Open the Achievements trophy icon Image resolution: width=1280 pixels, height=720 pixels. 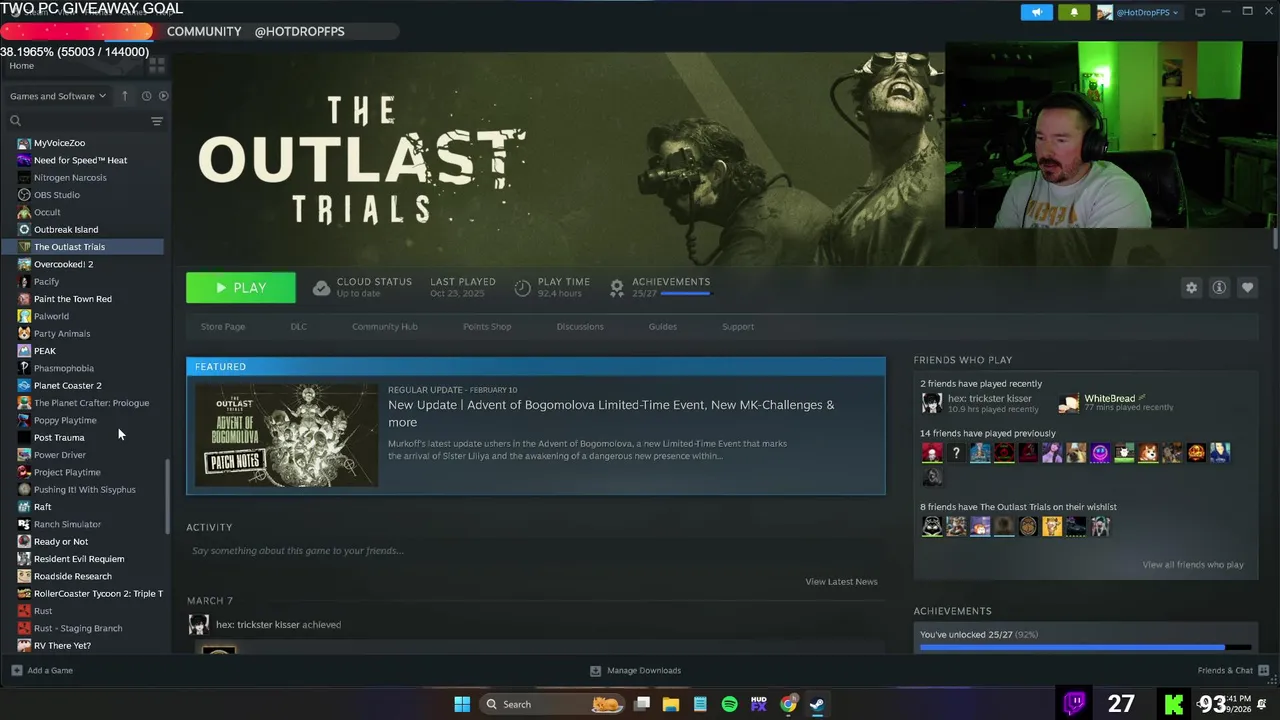pyautogui.click(x=617, y=288)
